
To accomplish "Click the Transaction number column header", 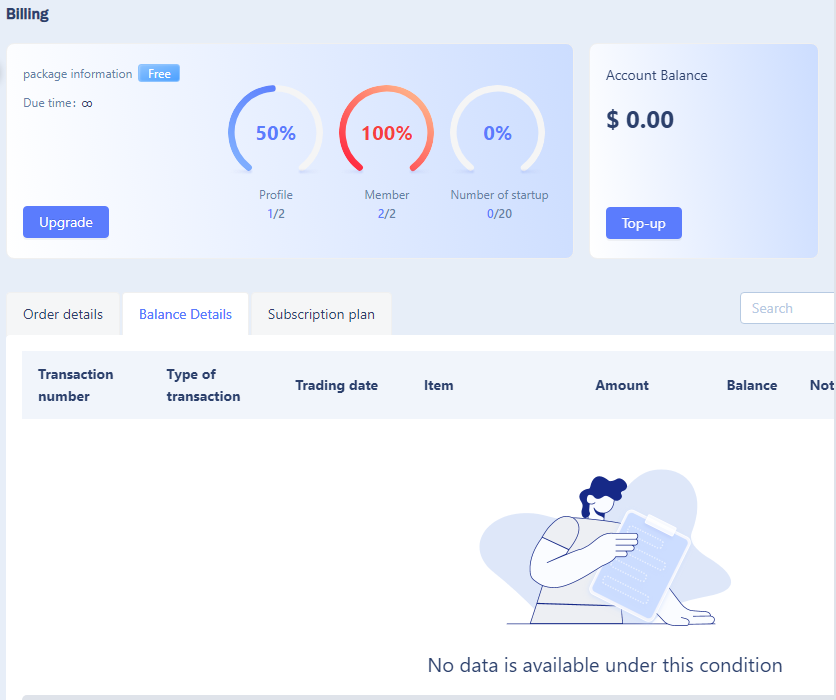I will 76,385.
